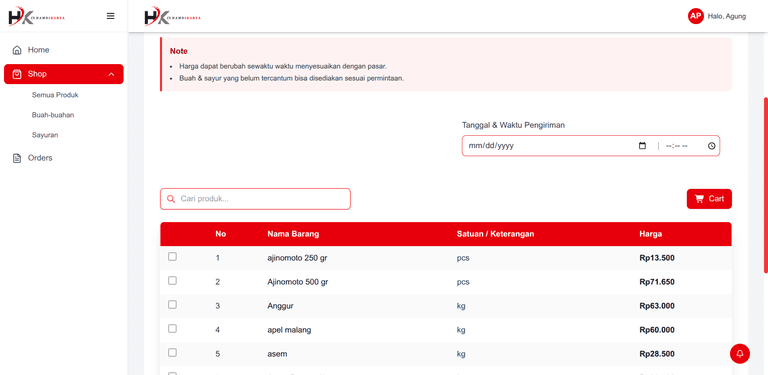Click the product name asem

click(x=277, y=354)
